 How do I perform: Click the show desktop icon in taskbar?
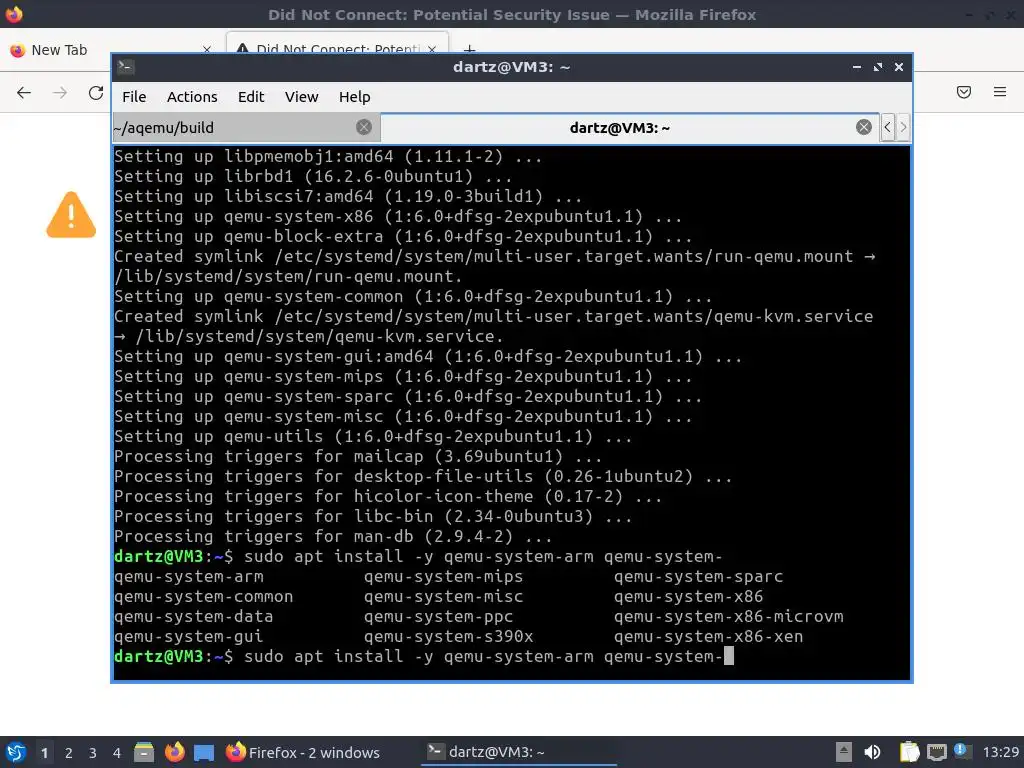tap(204, 753)
